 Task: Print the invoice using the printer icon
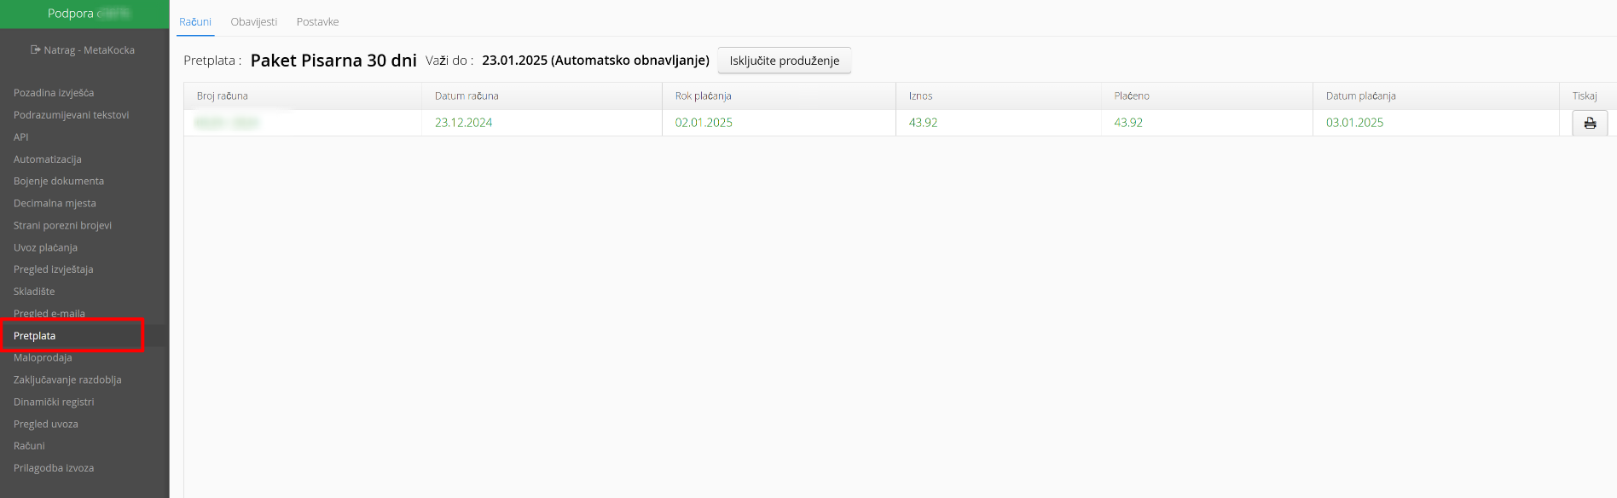tap(1589, 123)
